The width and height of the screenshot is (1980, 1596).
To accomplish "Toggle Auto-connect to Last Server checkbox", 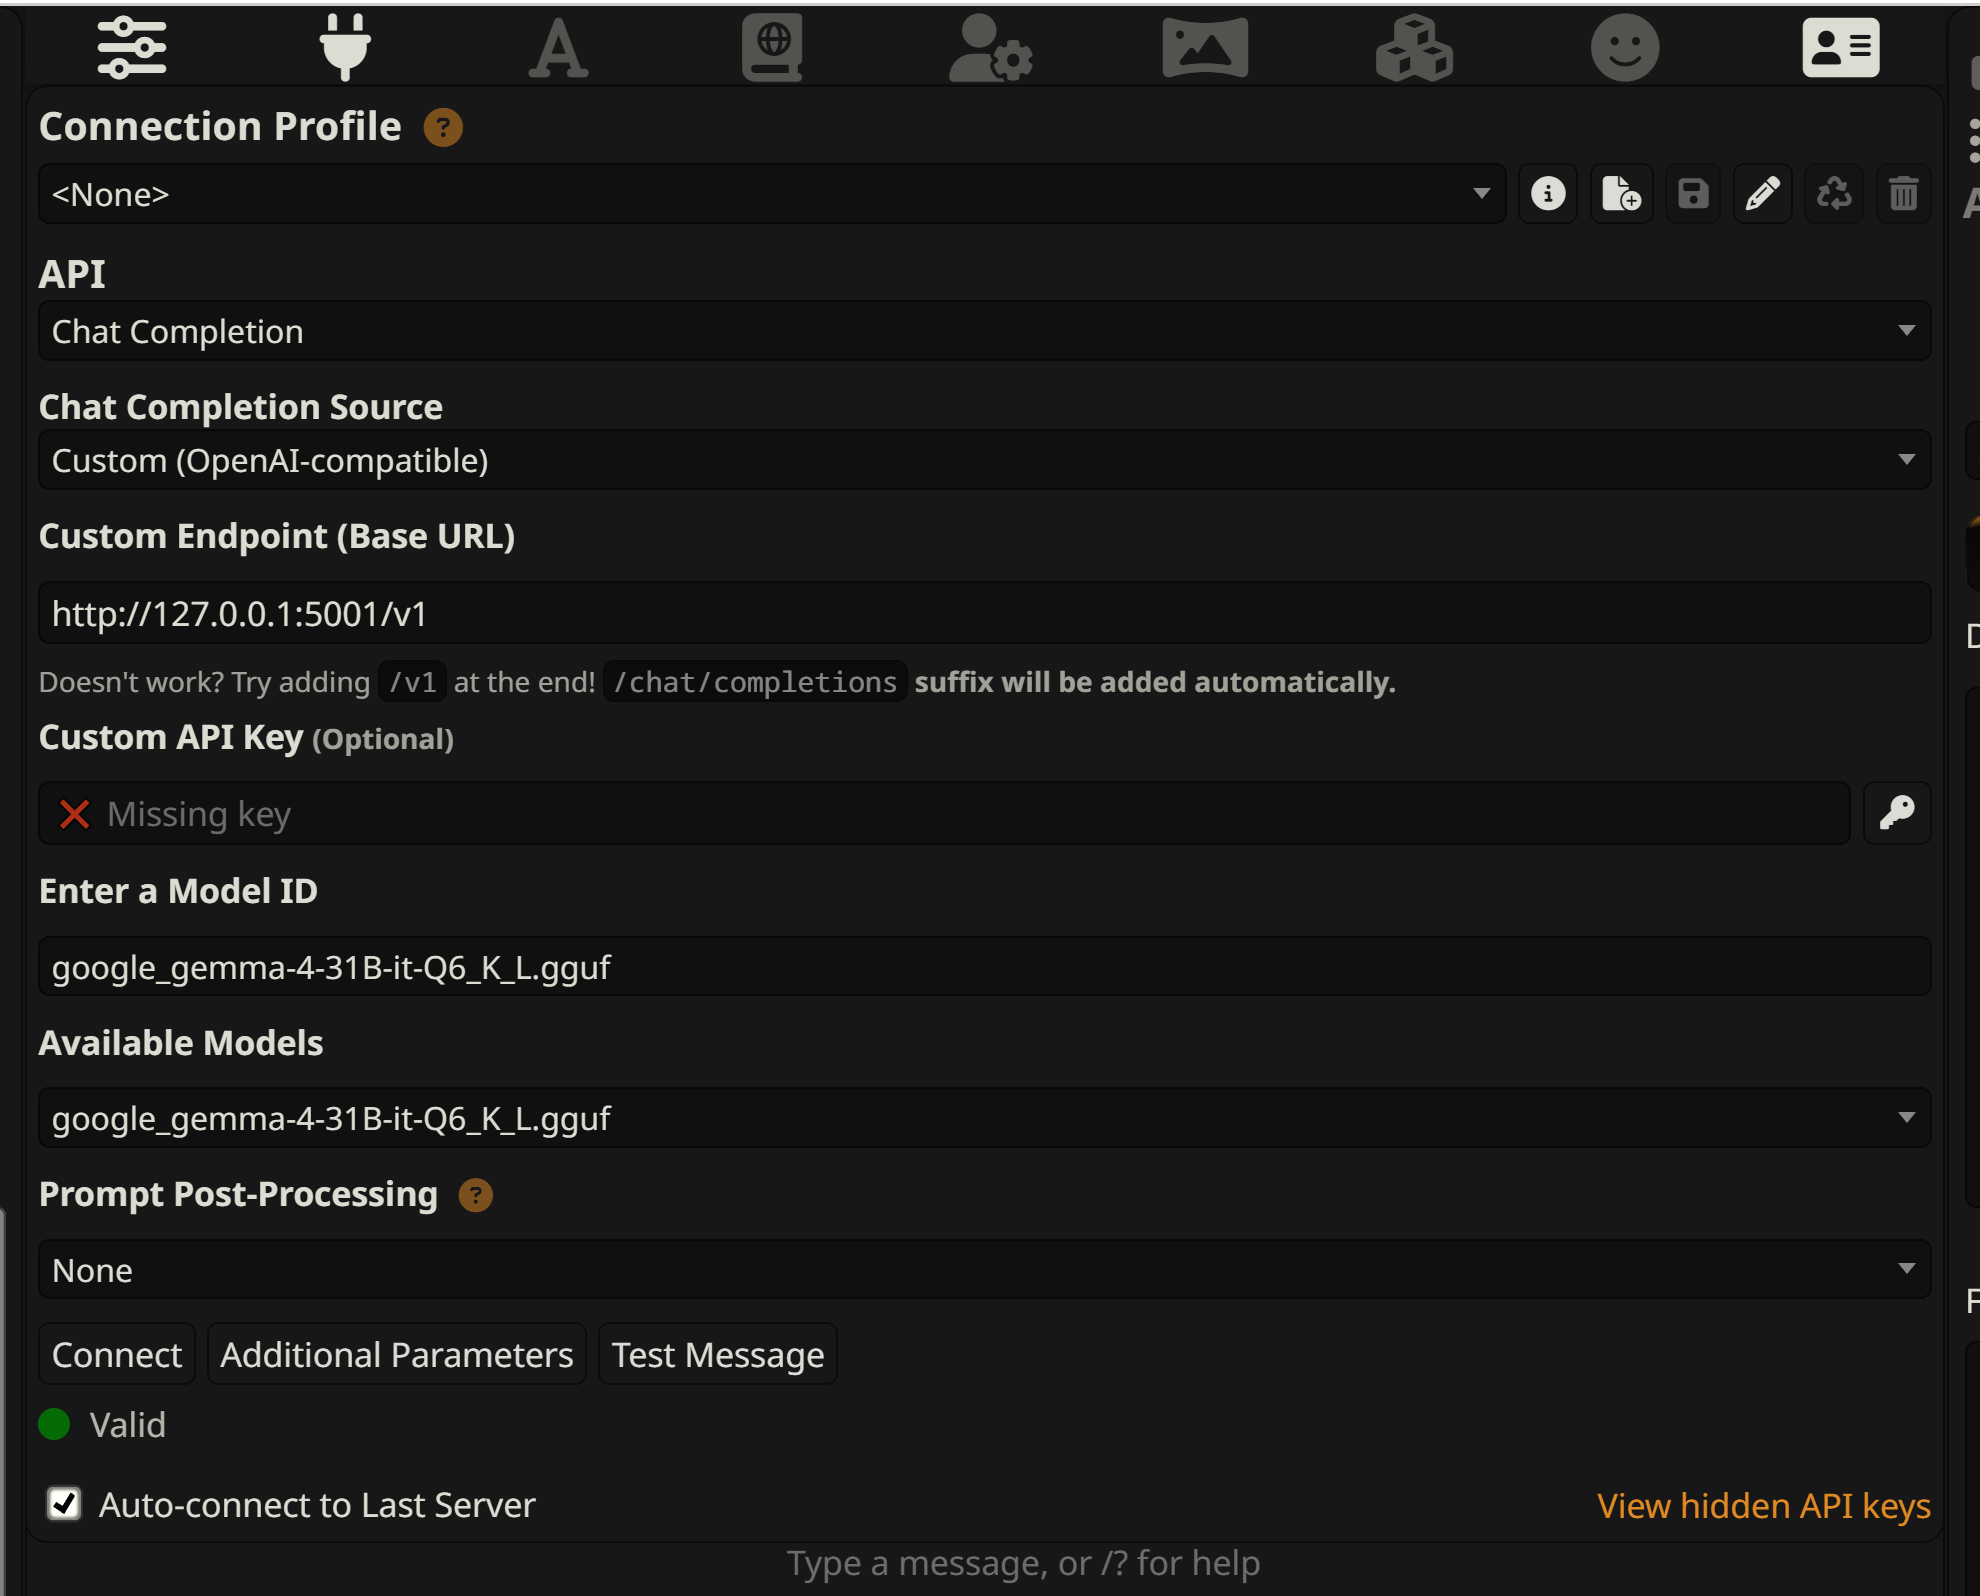I will (65, 1504).
